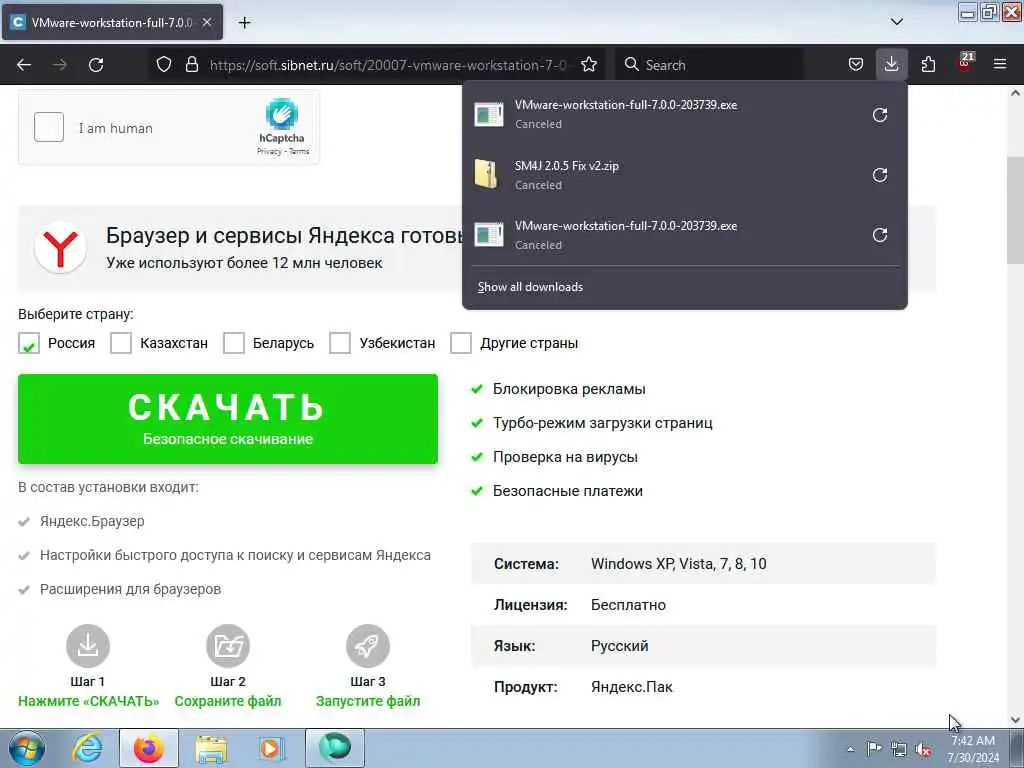This screenshot has height=768, width=1024.
Task: Click Запустите файл step link
Action: [368, 701]
